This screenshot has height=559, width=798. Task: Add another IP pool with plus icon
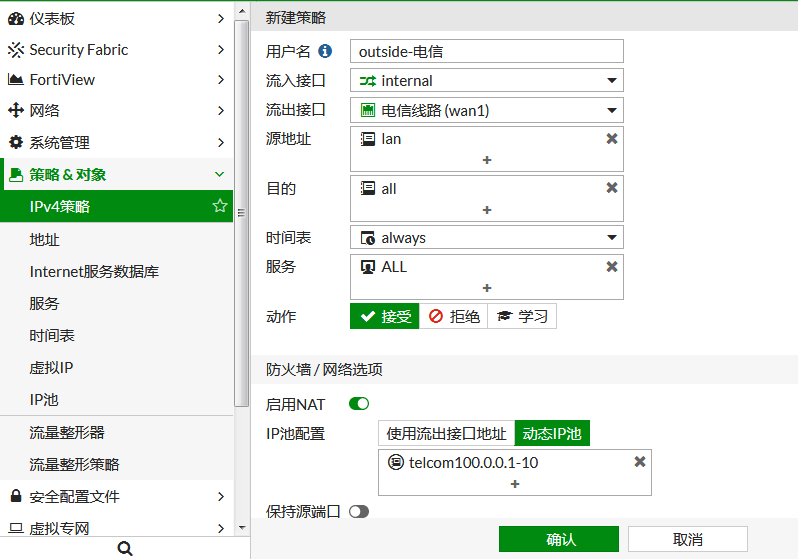[515, 484]
